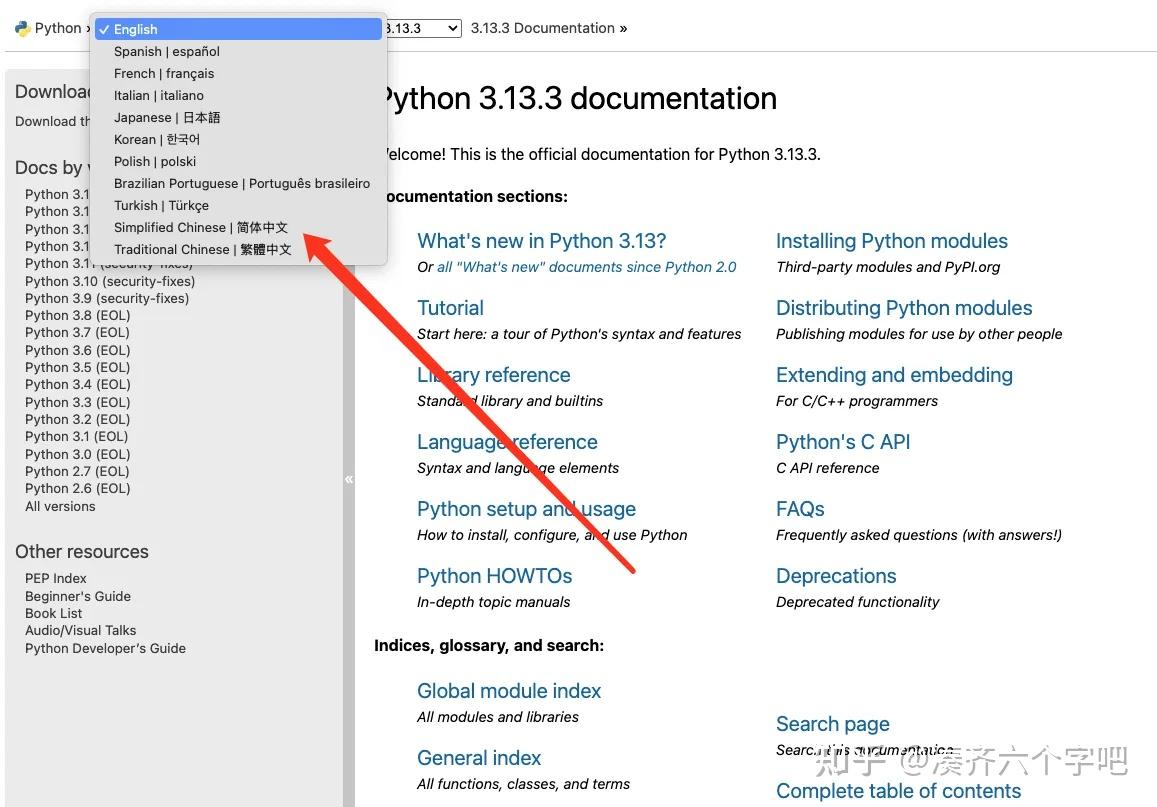Viewport: 1157px width, 807px height.
Task: Choose Simplified Chinese | 简体中文 language option
Action: (x=200, y=227)
